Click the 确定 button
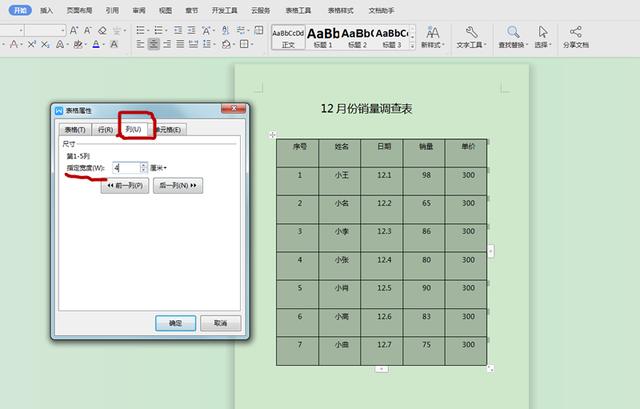 pyautogui.click(x=176, y=323)
